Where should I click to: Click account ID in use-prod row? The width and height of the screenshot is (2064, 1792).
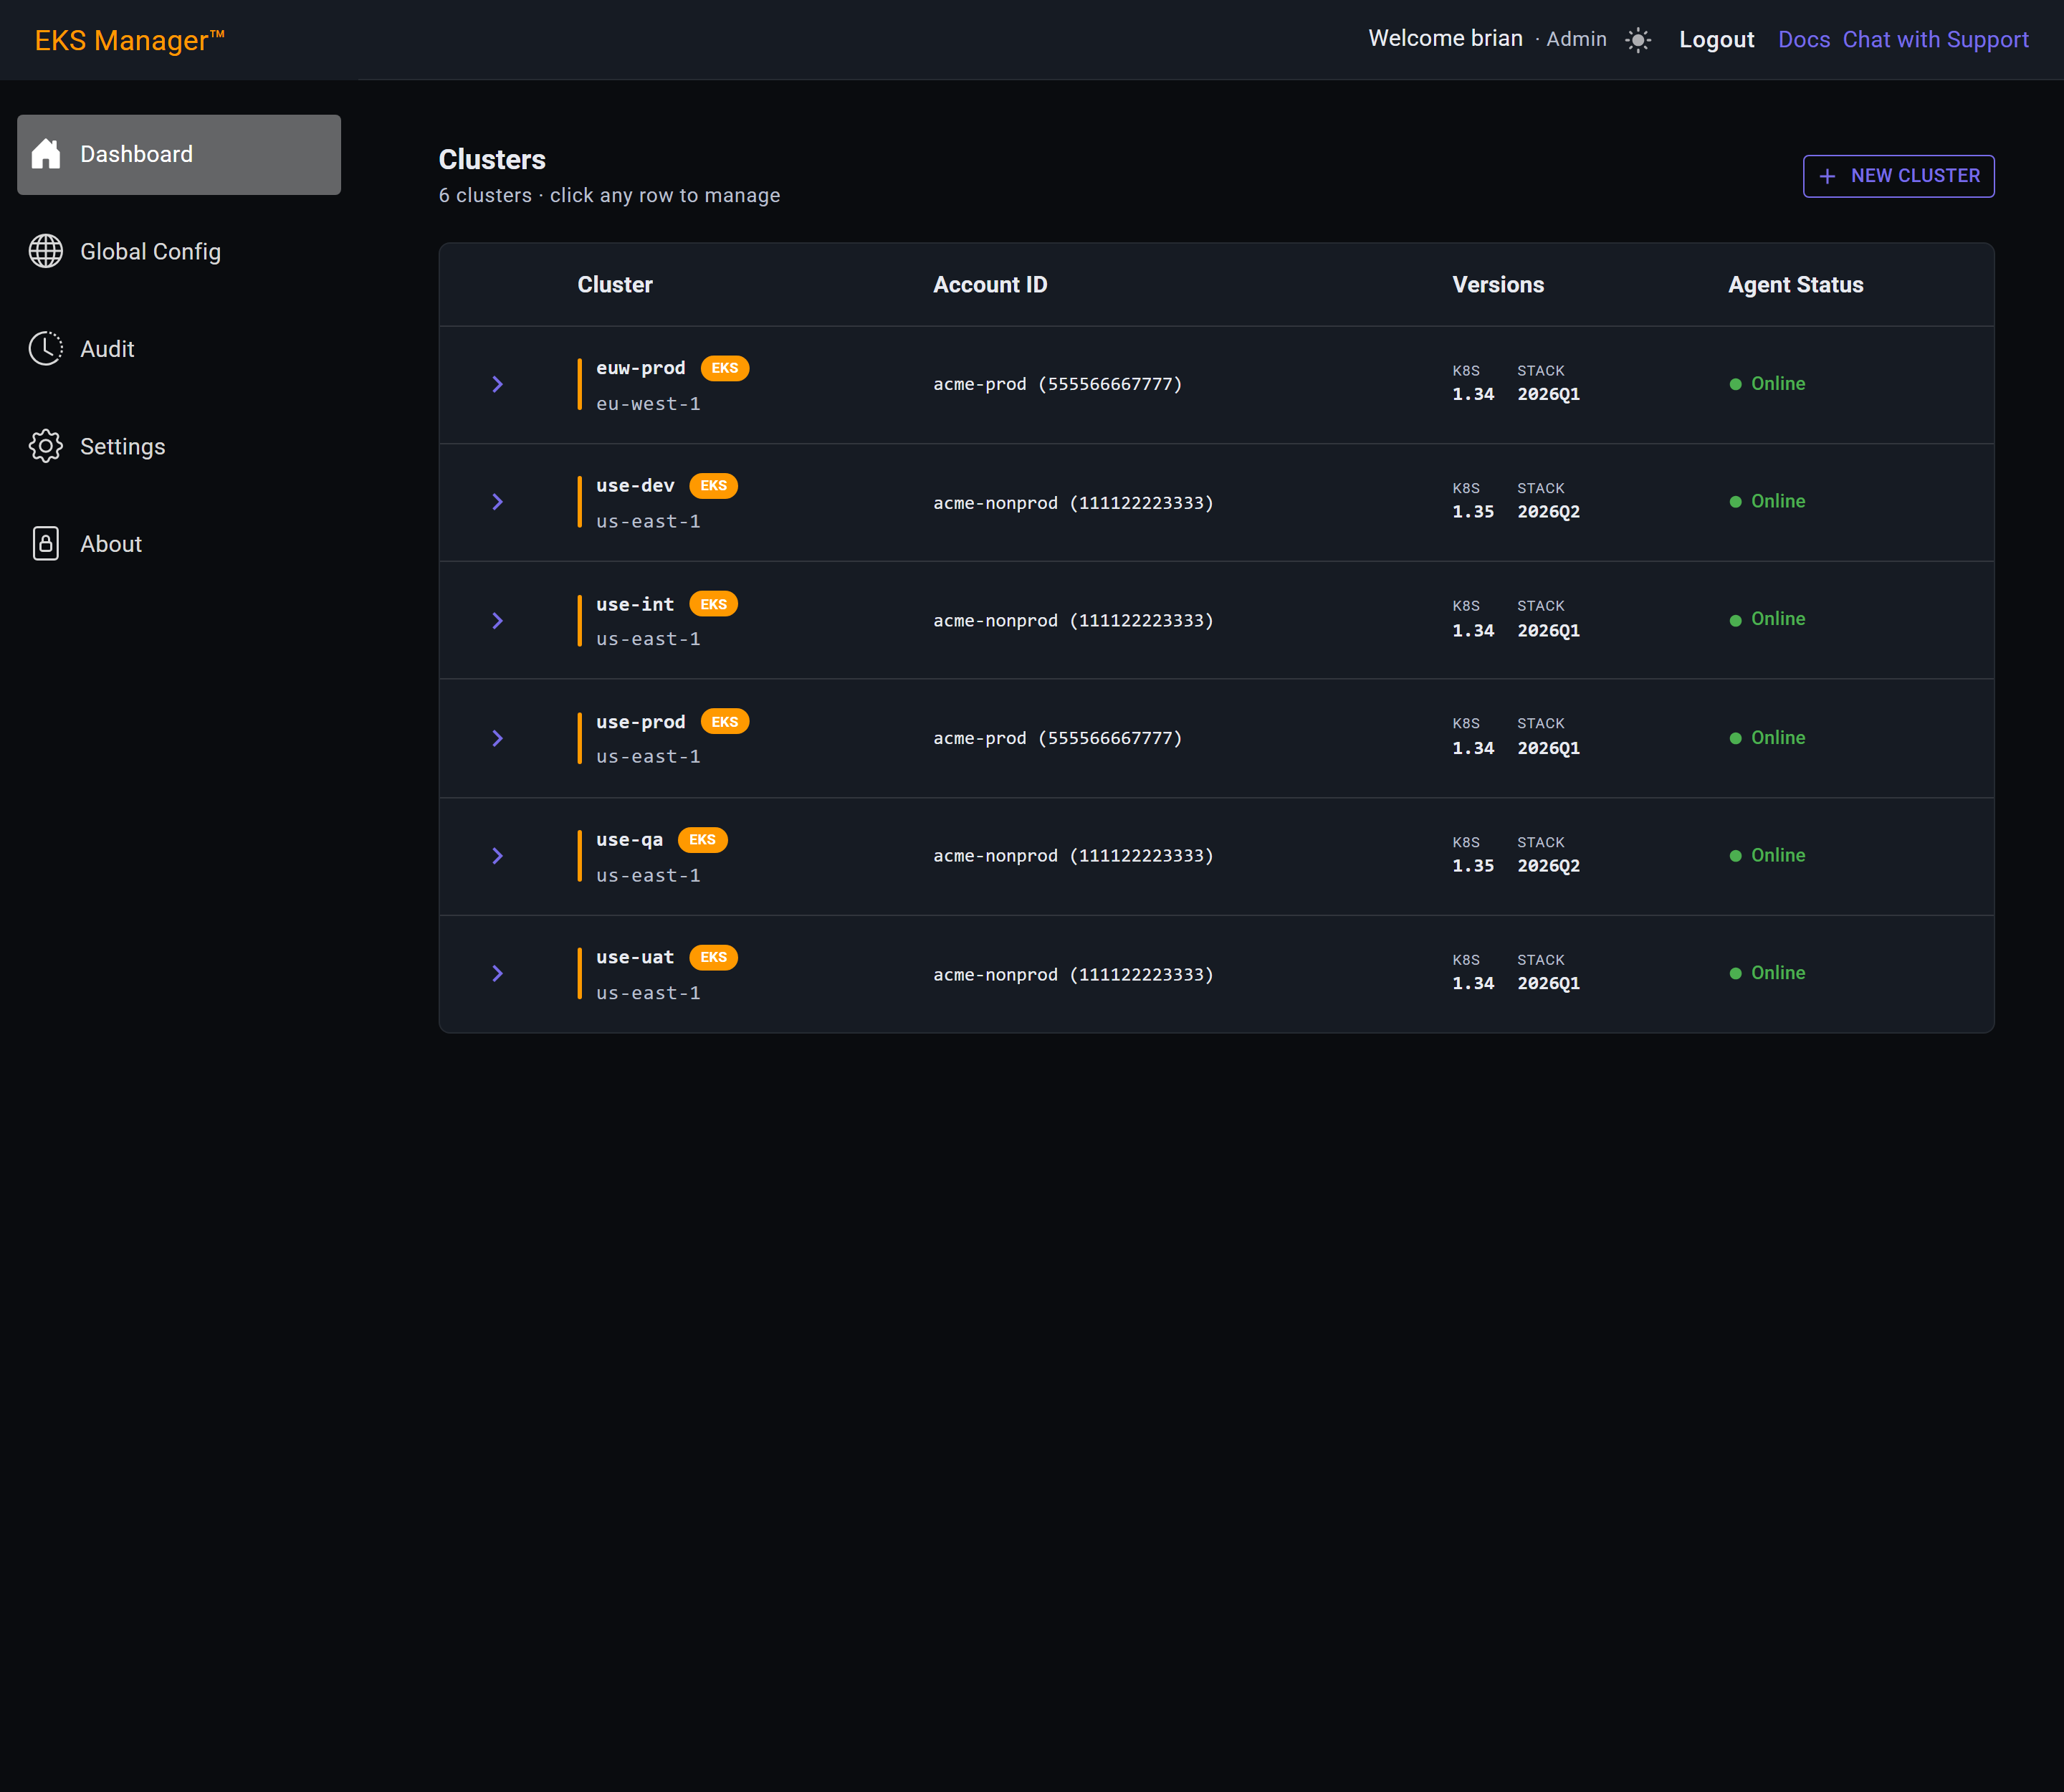tap(1058, 738)
